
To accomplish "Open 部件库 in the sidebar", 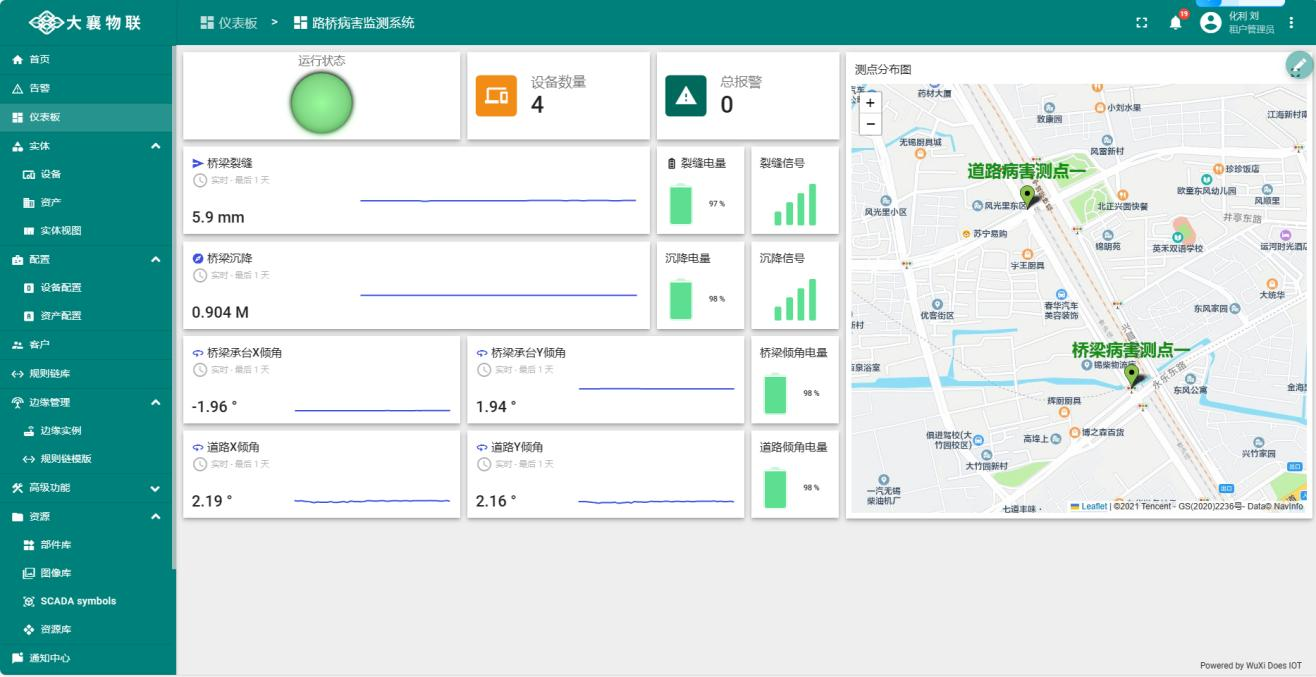I will 86,545.
